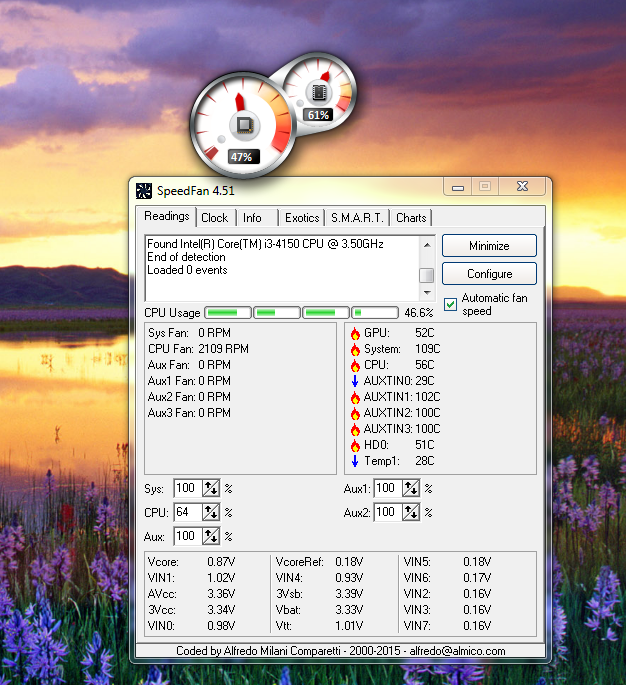Click the GPU temperature flame icon

pos(355,333)
